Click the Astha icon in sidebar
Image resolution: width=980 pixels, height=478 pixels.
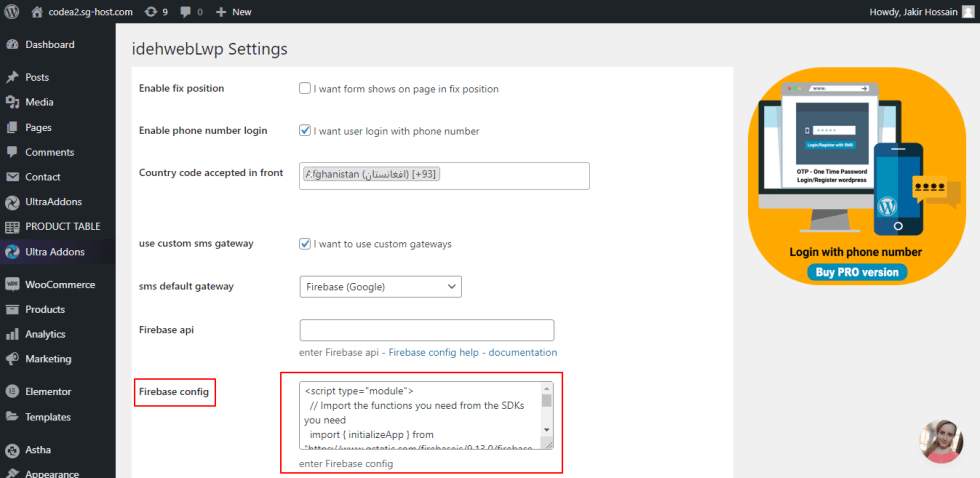12,450
